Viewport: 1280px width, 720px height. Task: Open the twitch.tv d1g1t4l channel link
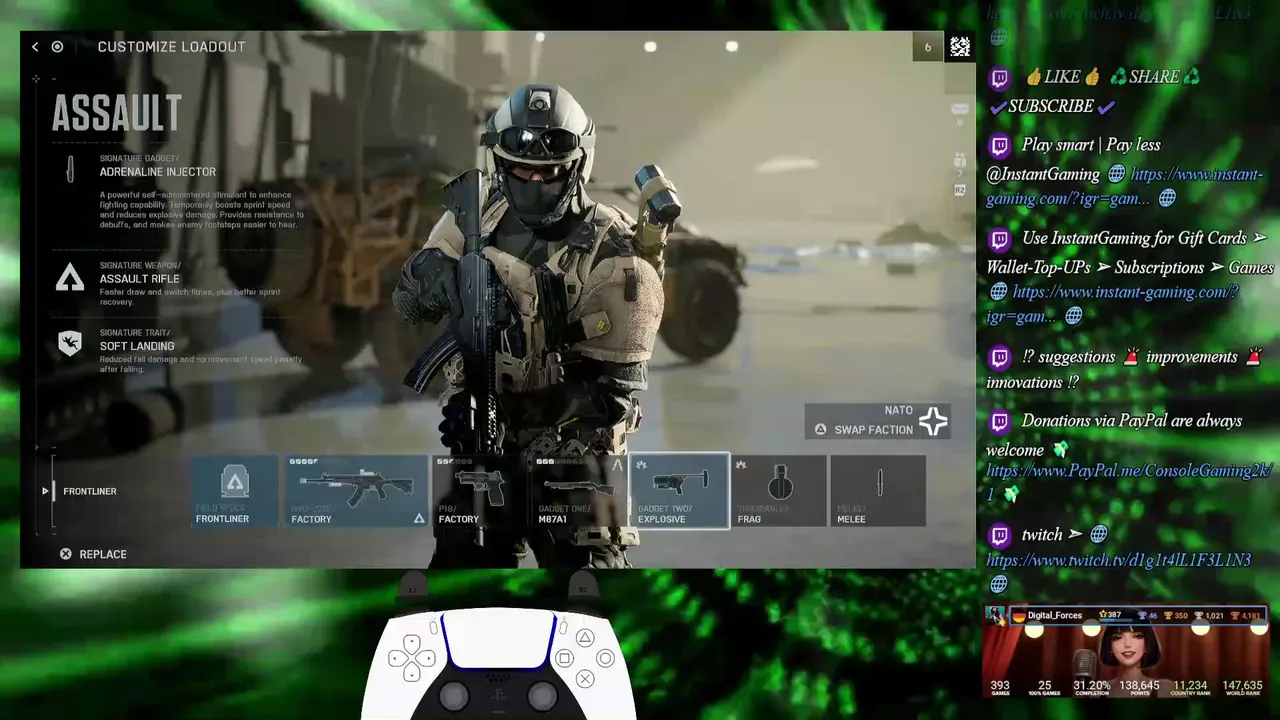[x=1119, y=560]
